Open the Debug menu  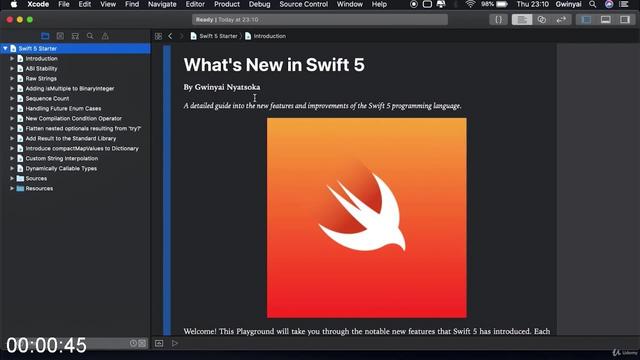(x=260, y=4)
